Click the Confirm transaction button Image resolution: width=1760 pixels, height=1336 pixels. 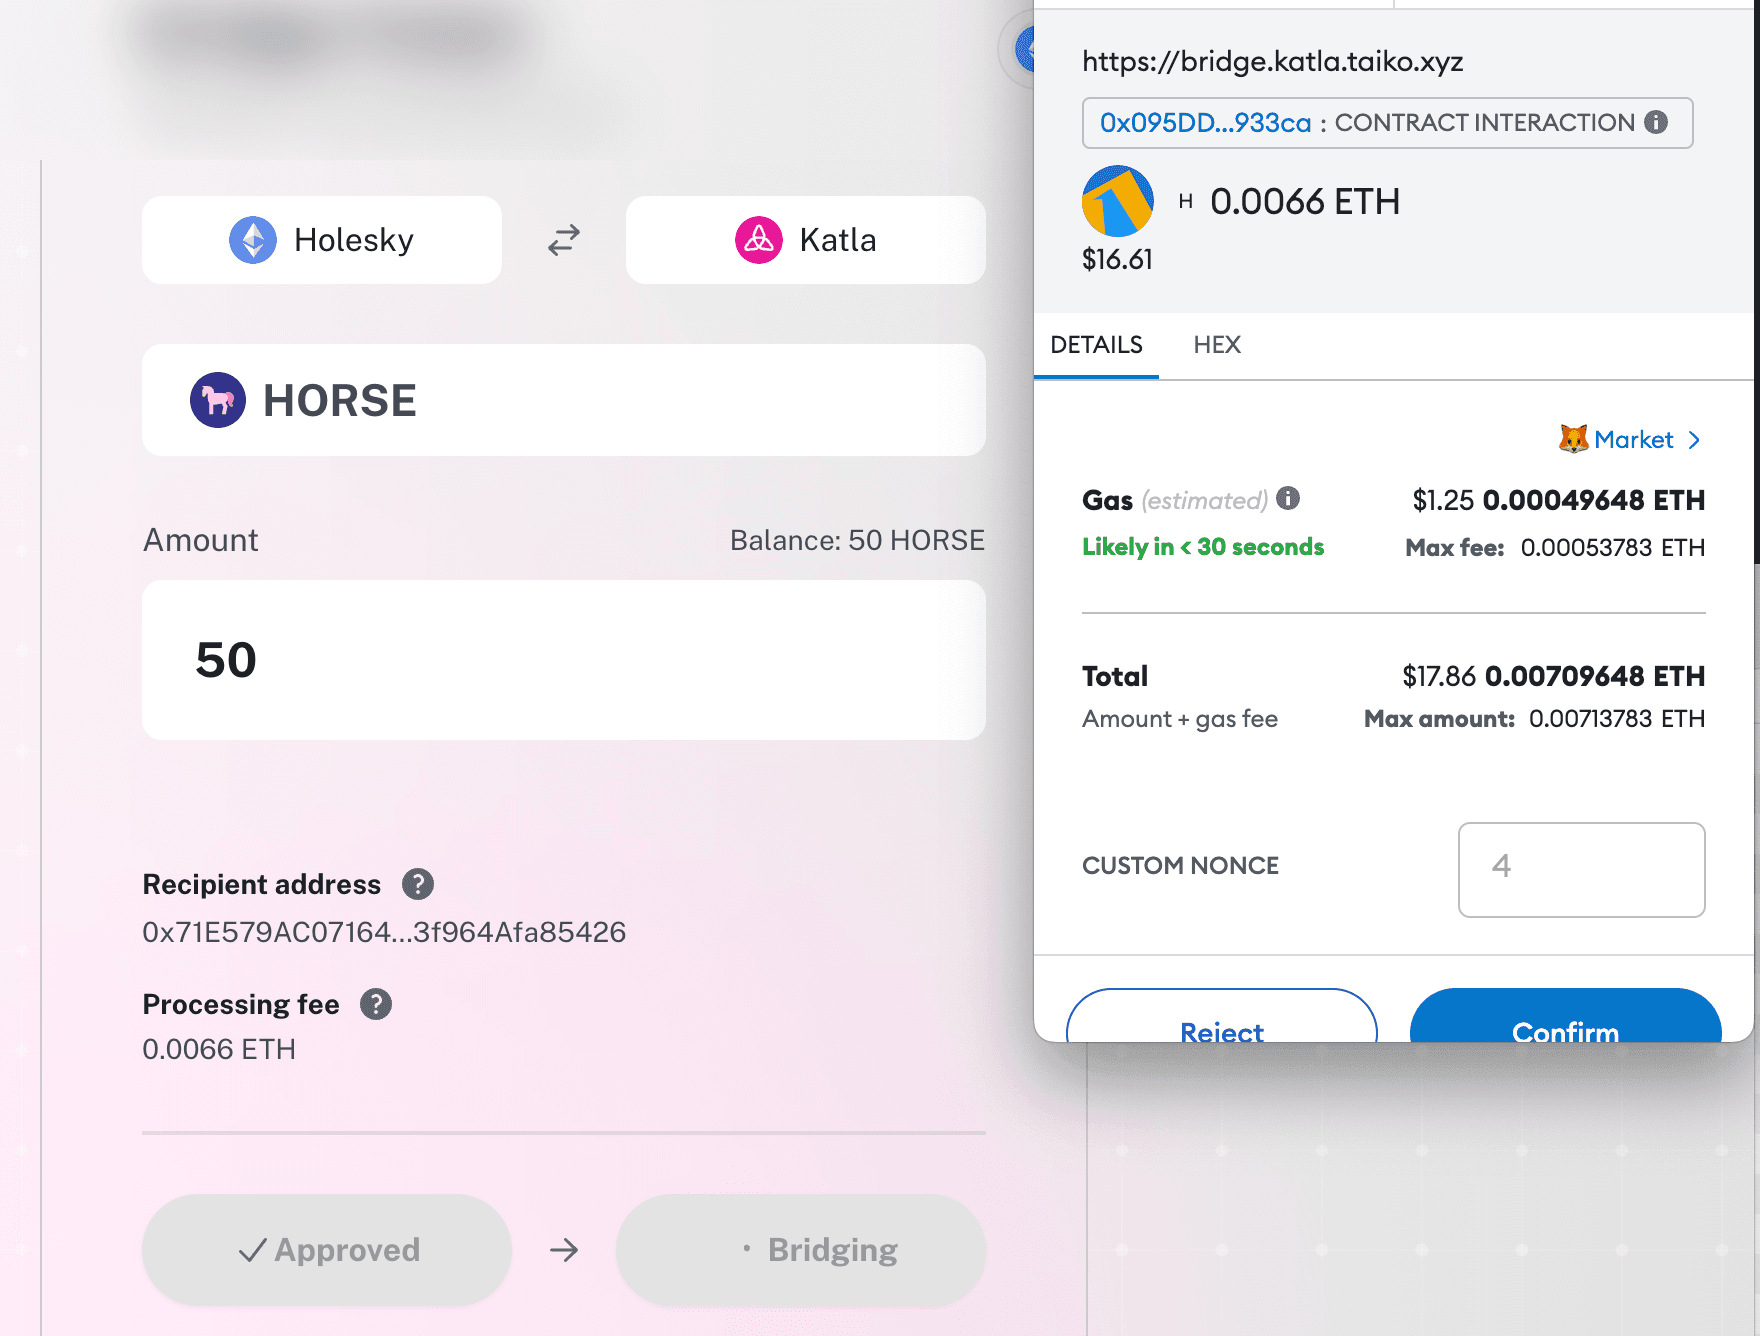pos(1566,1016)
